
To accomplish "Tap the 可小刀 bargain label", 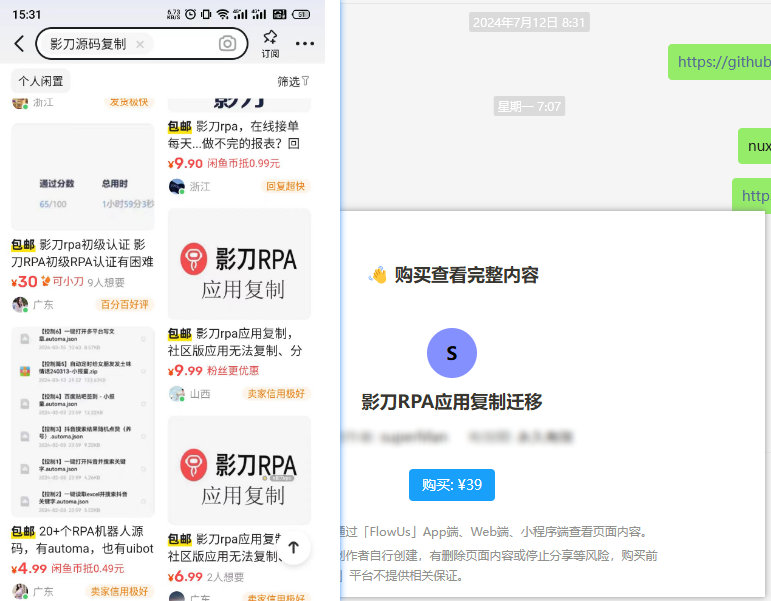I will [x=62, y=281].
